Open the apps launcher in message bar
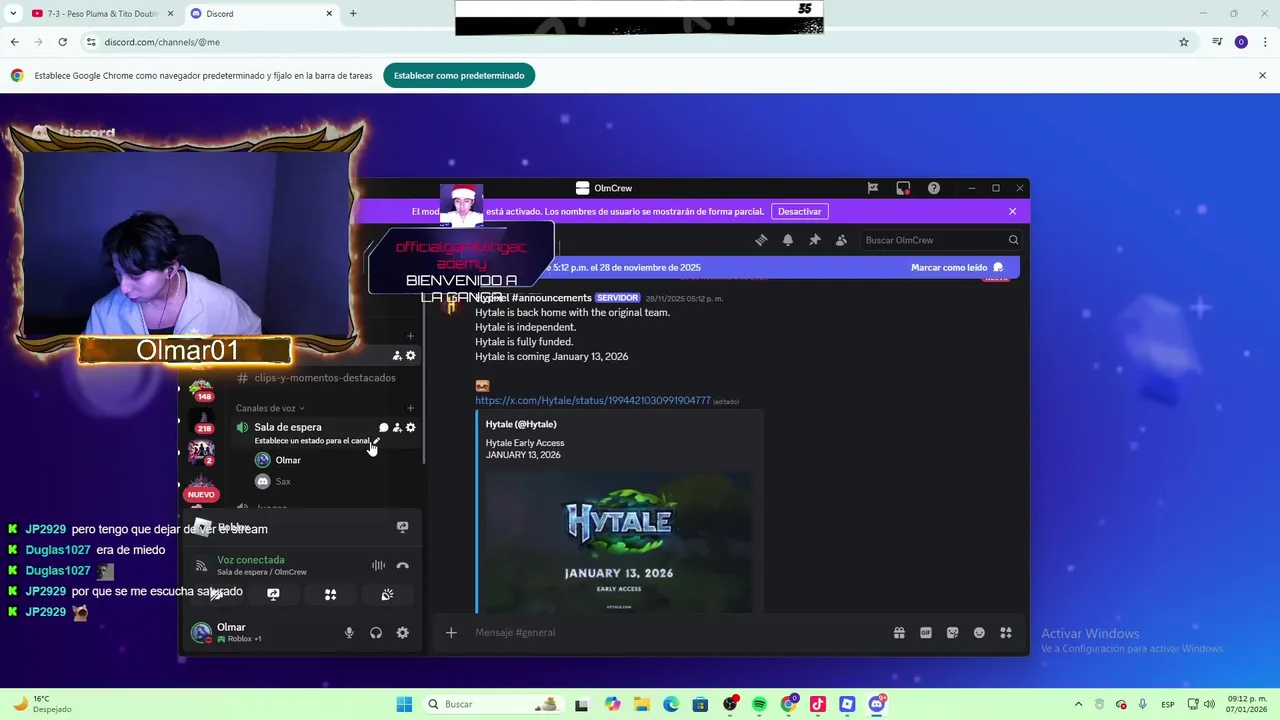 [x=1006, y=632]
